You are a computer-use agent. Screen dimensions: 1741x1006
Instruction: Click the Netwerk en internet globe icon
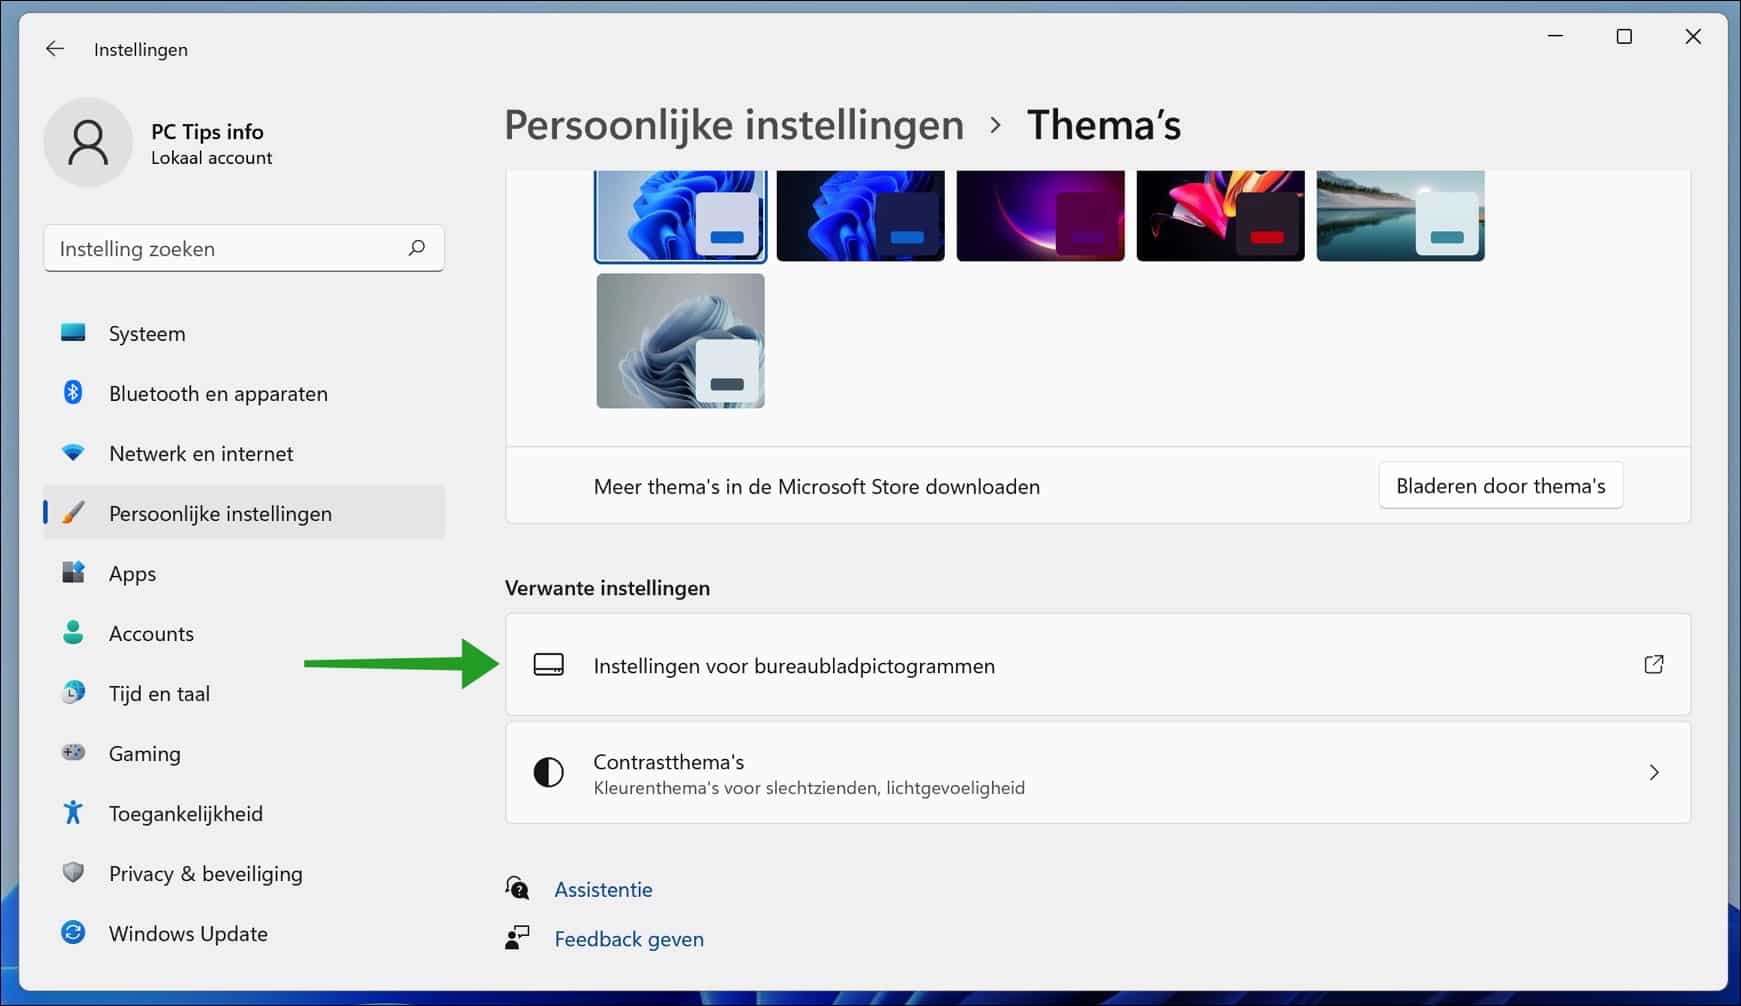73,453
